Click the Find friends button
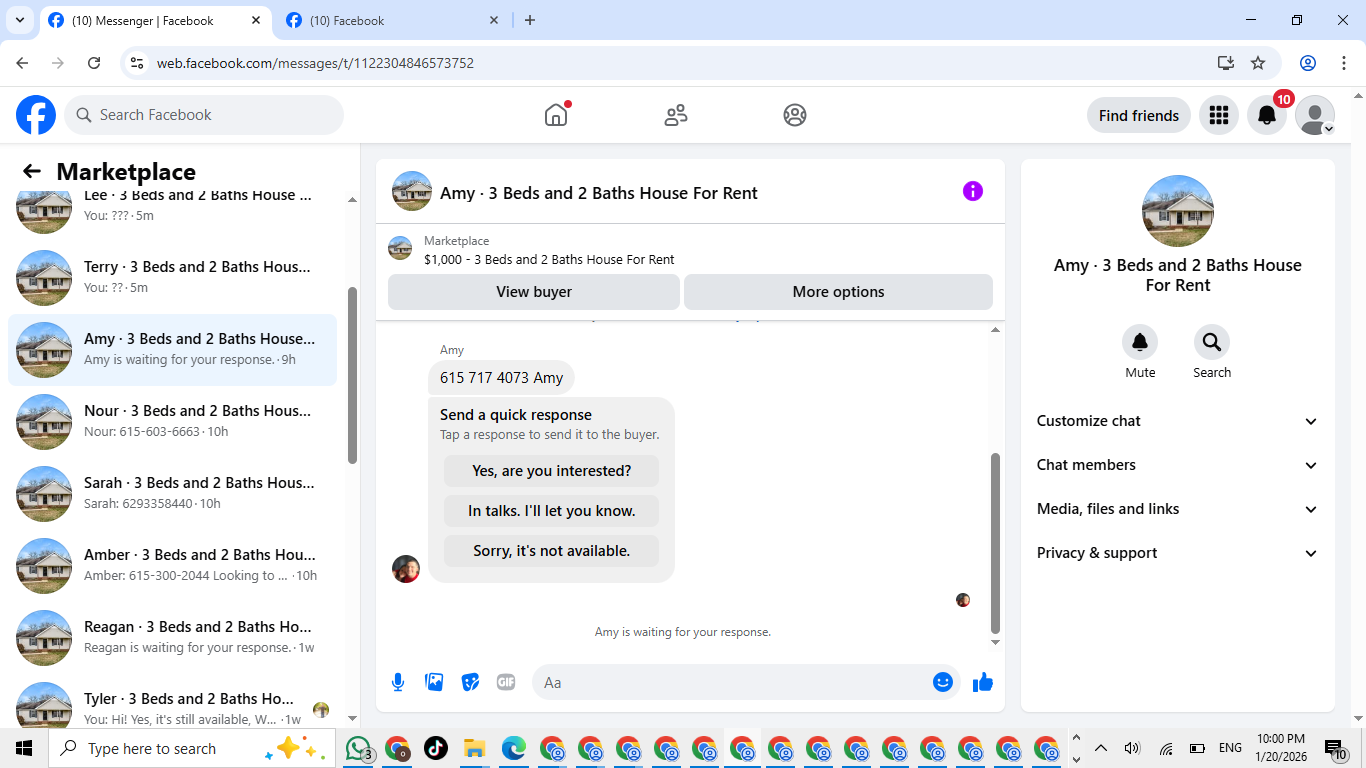The width and height of the screenshot is (1366, 768). (1139, 115)
